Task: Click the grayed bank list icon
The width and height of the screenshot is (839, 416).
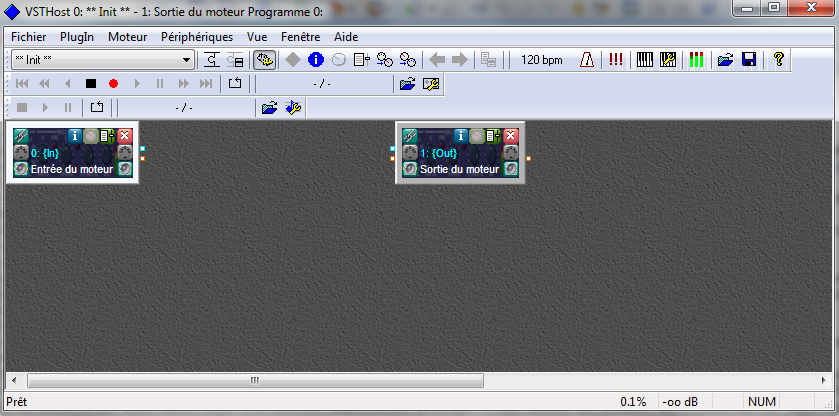Action: (235, 60)
